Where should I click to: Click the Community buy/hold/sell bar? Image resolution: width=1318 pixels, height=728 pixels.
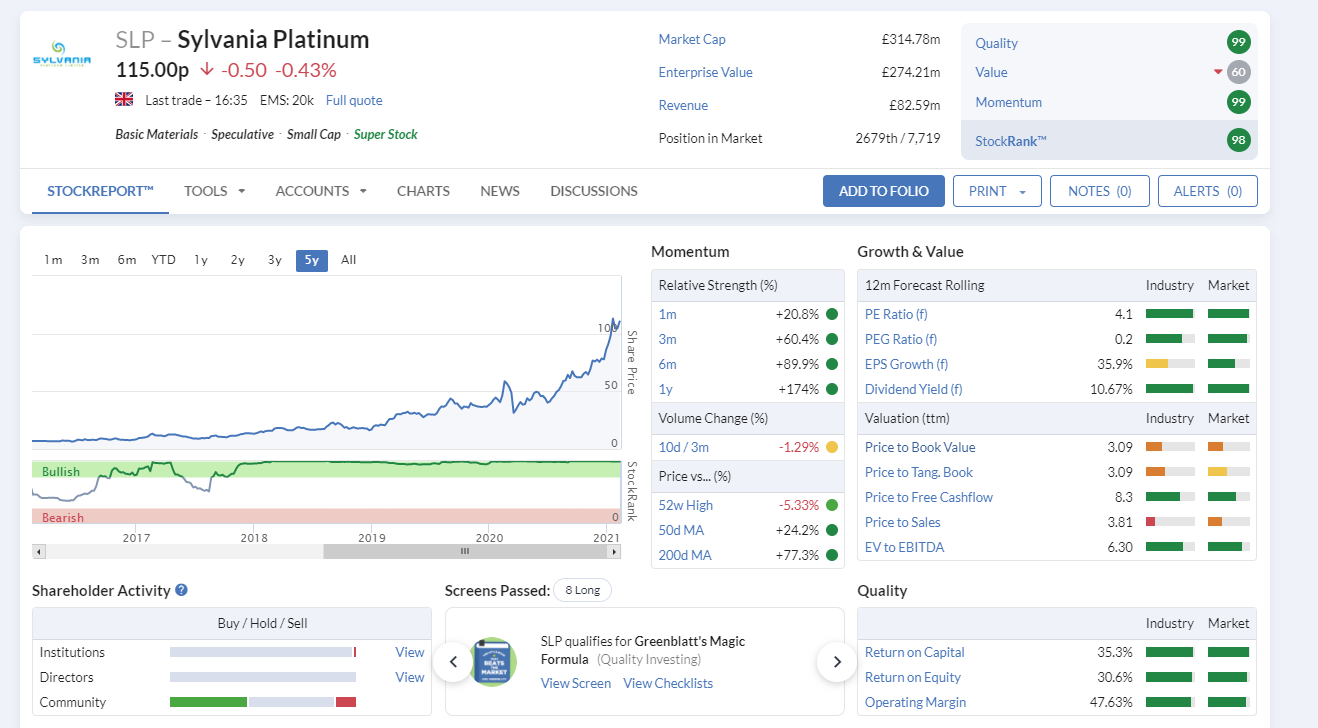263,702
